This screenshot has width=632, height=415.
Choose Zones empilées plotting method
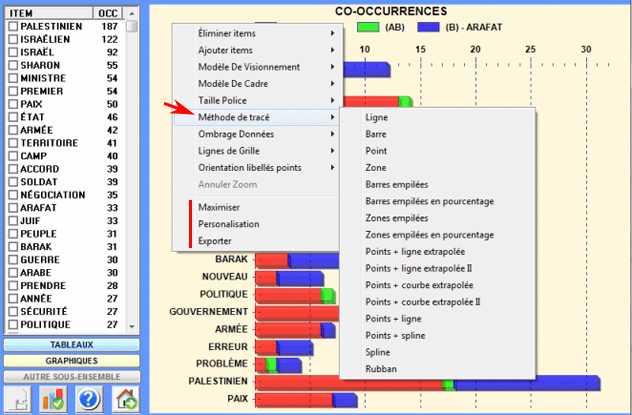[438, 218]
